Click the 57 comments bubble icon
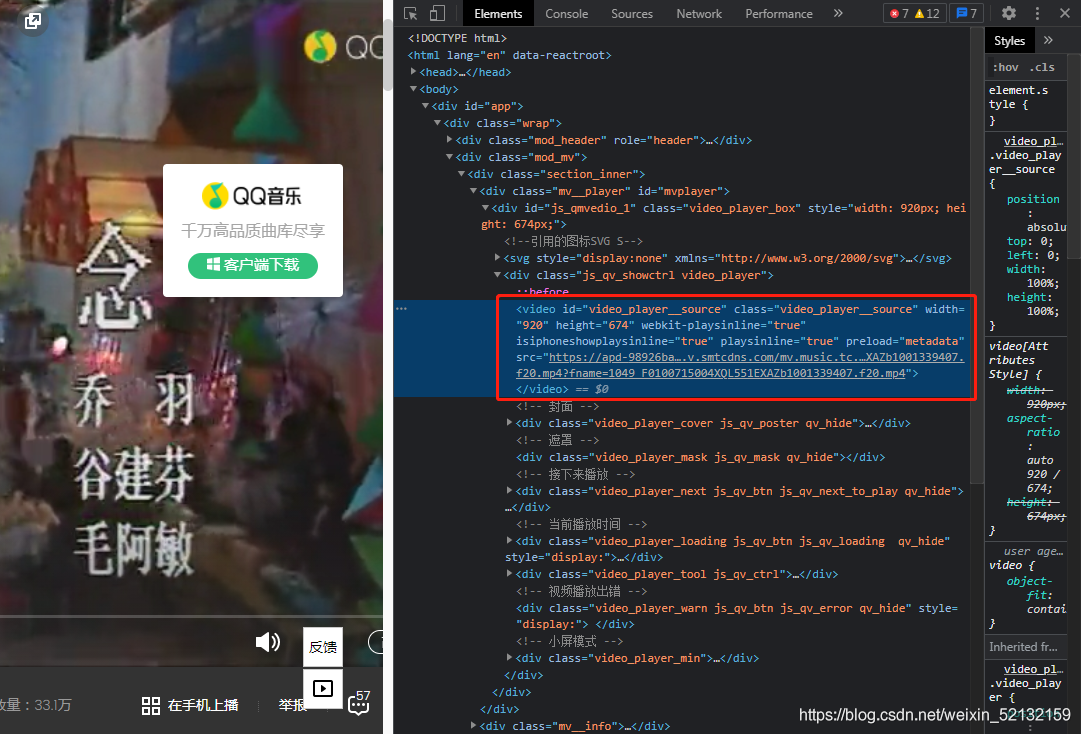 [358, 703]
